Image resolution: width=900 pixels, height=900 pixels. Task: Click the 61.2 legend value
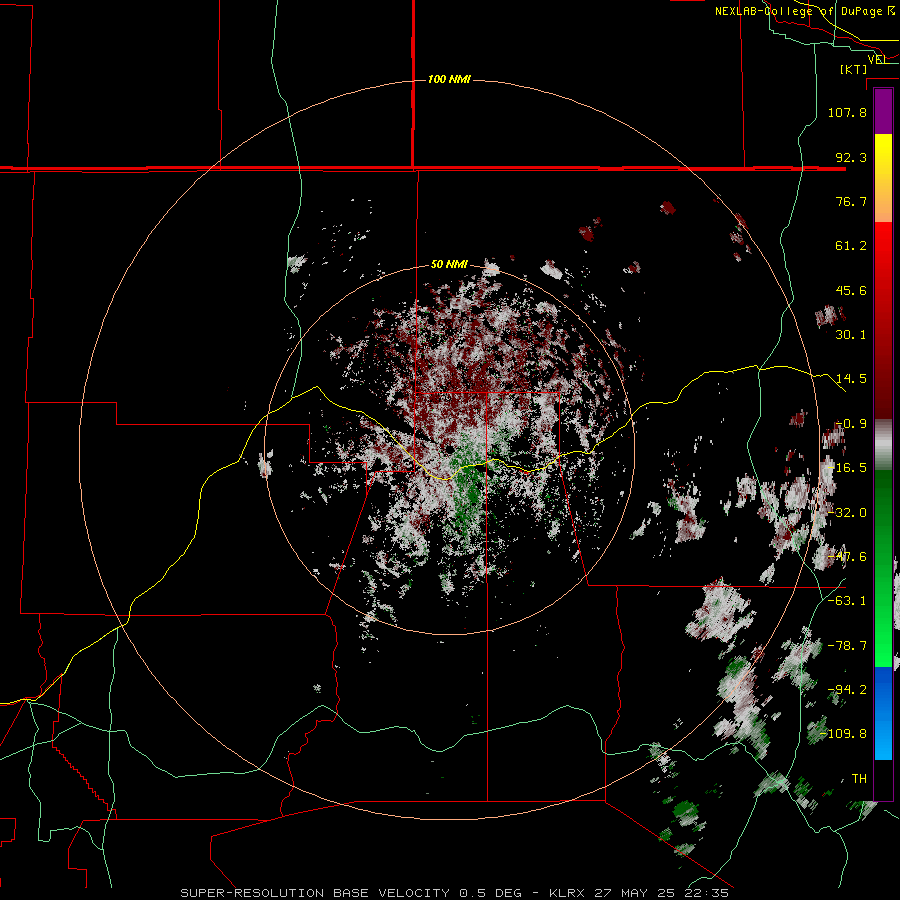pos(851,246)
